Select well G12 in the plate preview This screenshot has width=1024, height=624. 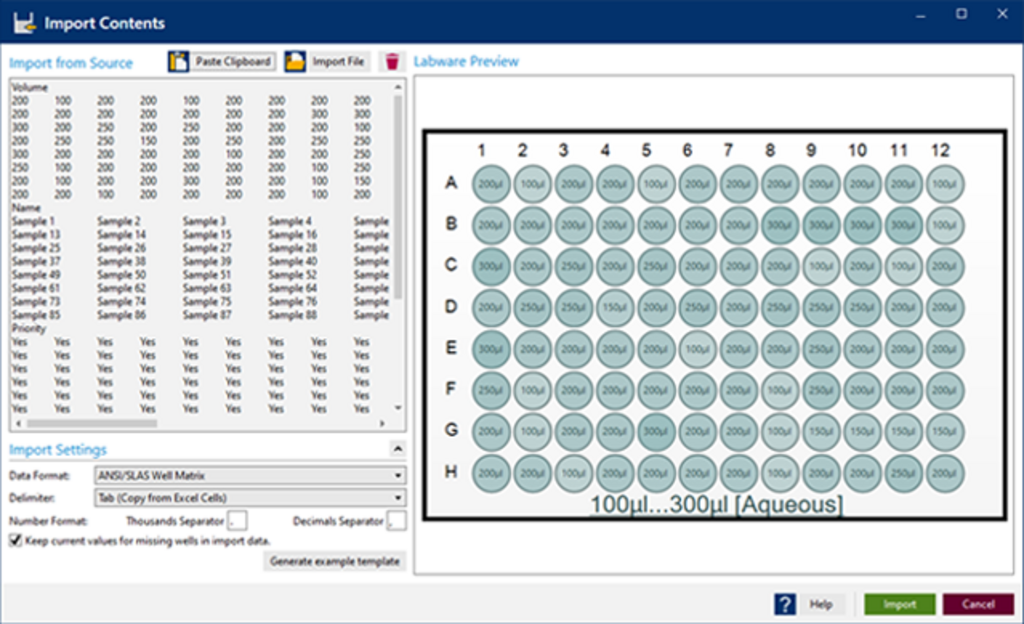point(944,431)
